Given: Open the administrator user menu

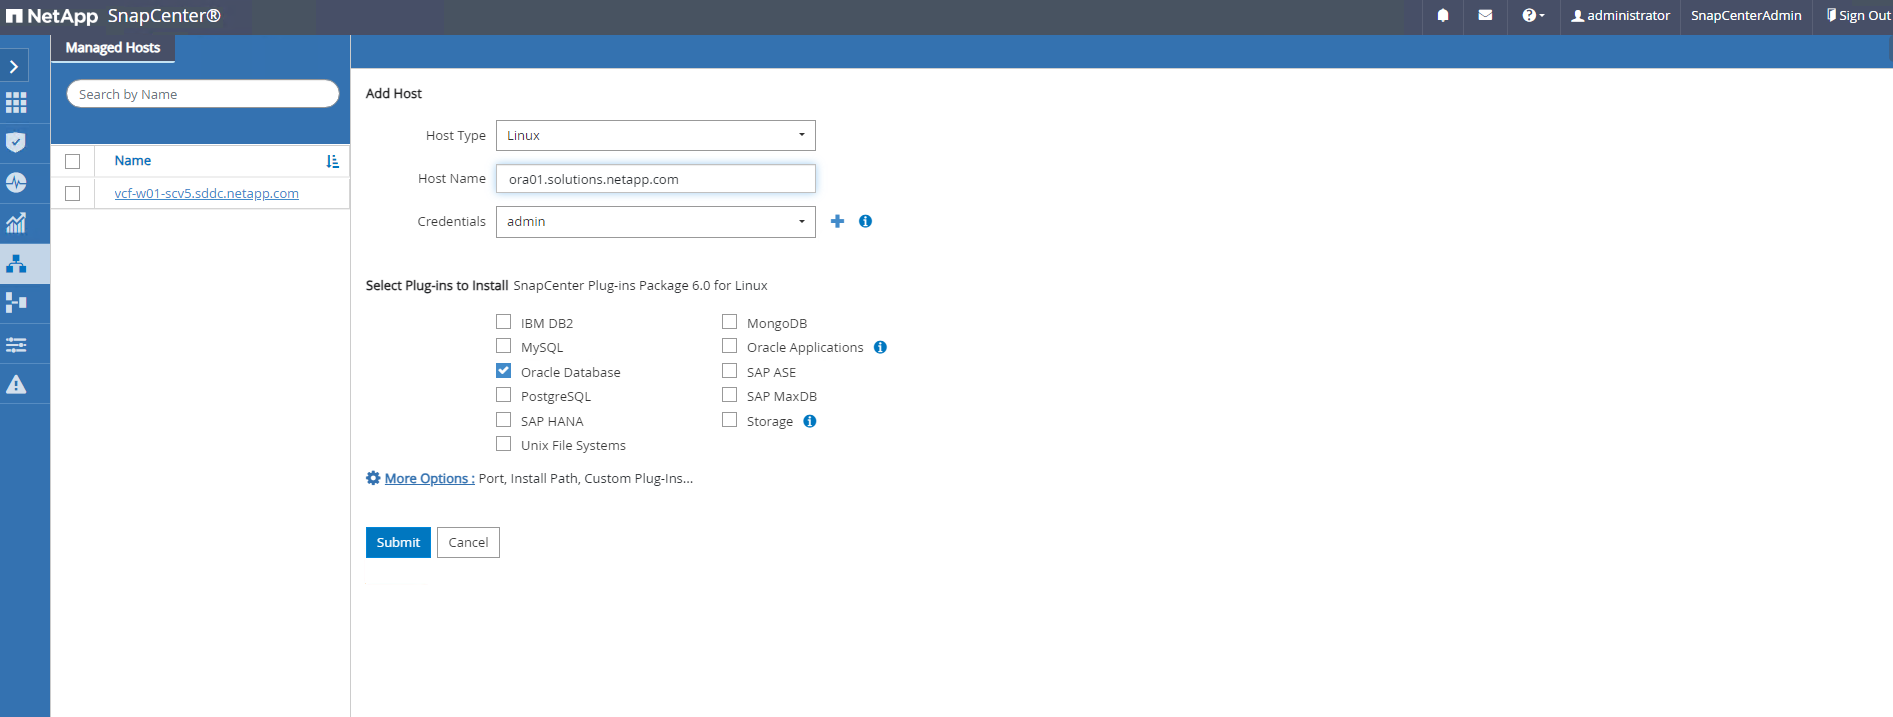Looking at the screenshot, I should [x=1620, y=15].
